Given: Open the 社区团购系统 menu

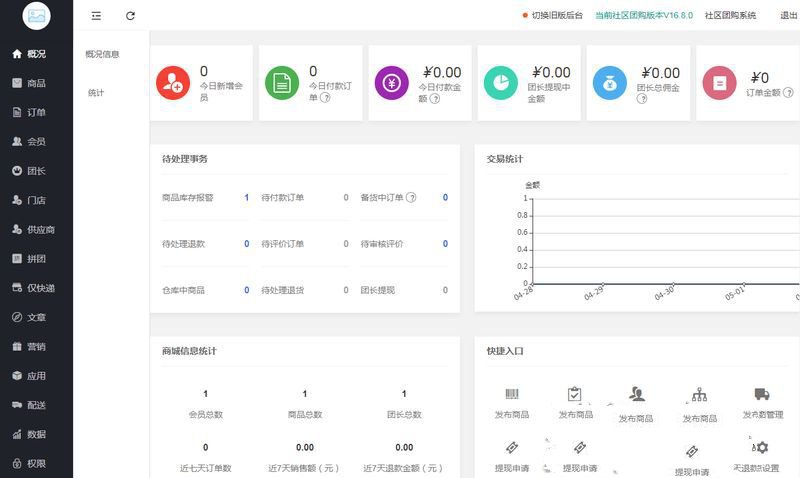Looking at the screenshot, I should tap(730, 15).
